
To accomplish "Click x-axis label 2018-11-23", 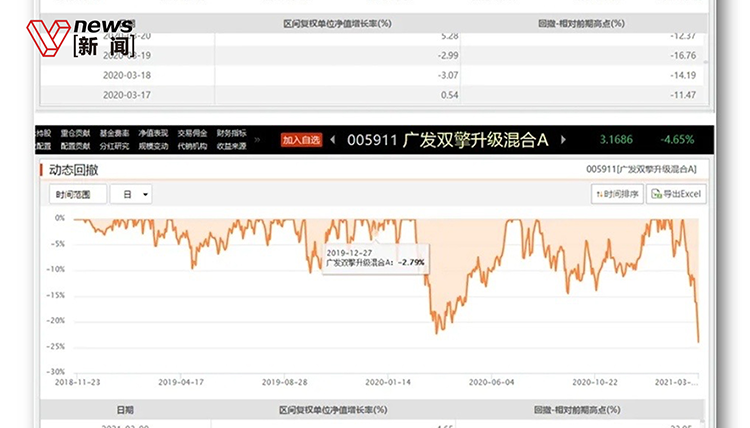I will 77,382.
